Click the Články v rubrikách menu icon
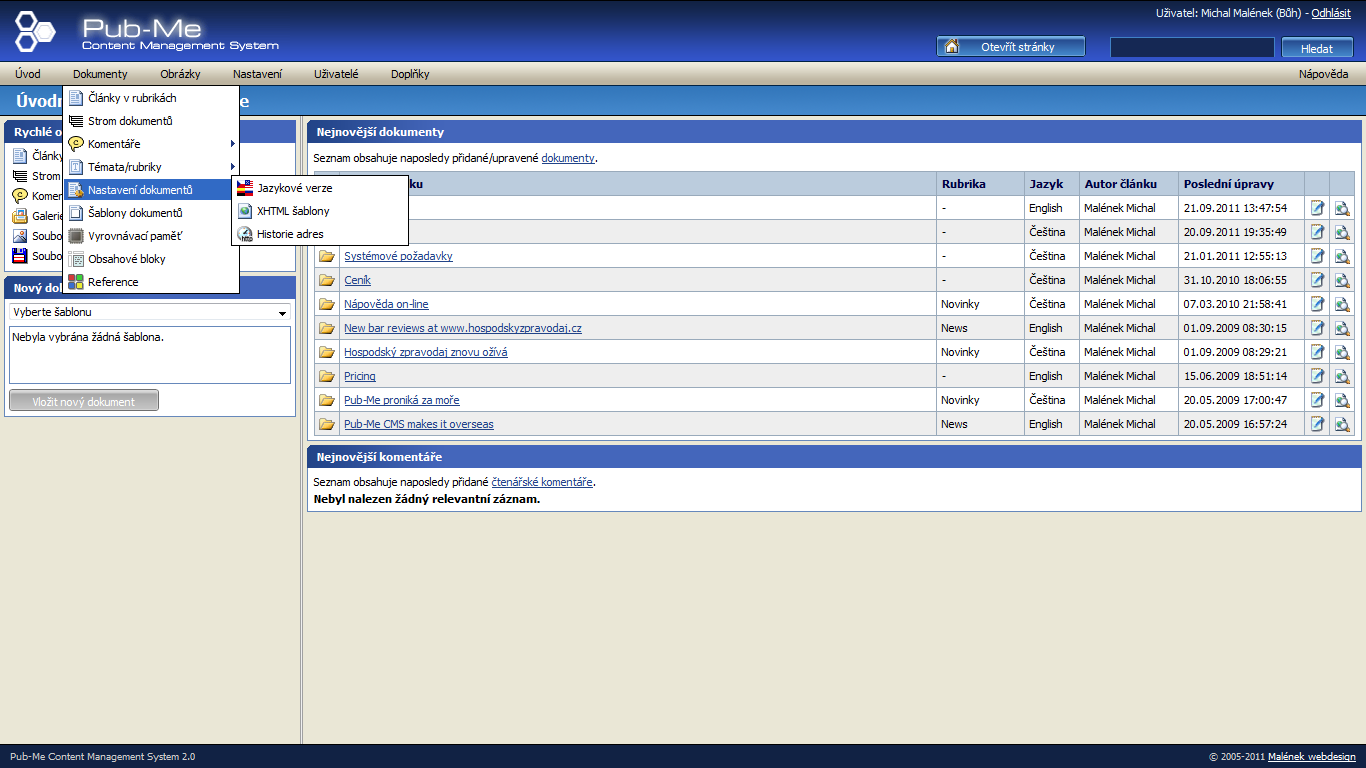The height and width of the screenshot is (768, 1366). [76, 98]
